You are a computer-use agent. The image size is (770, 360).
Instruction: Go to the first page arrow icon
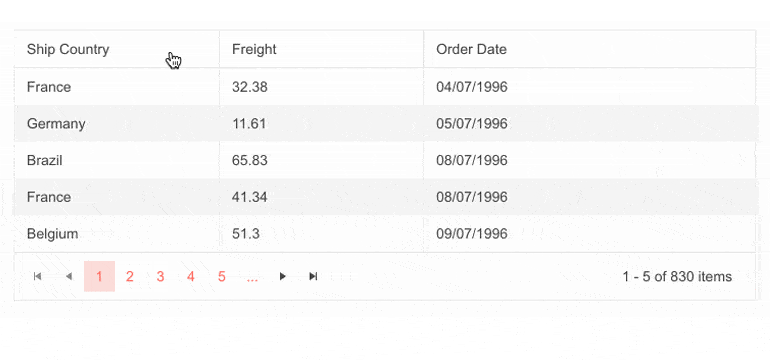point(37,277)
